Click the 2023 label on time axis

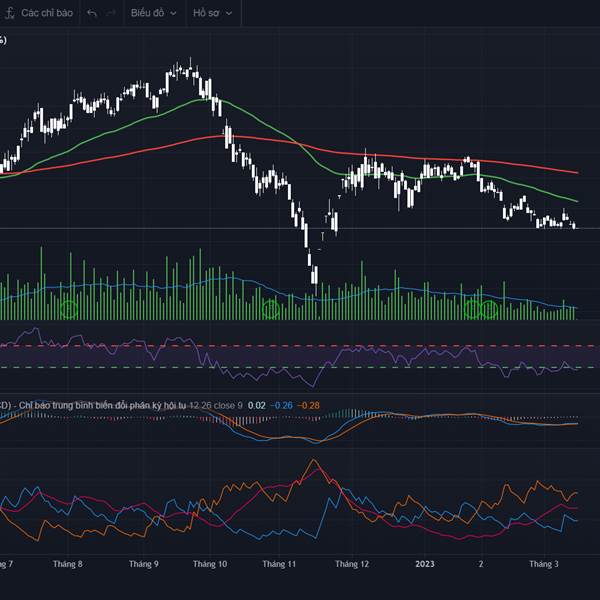click(427, 564)
